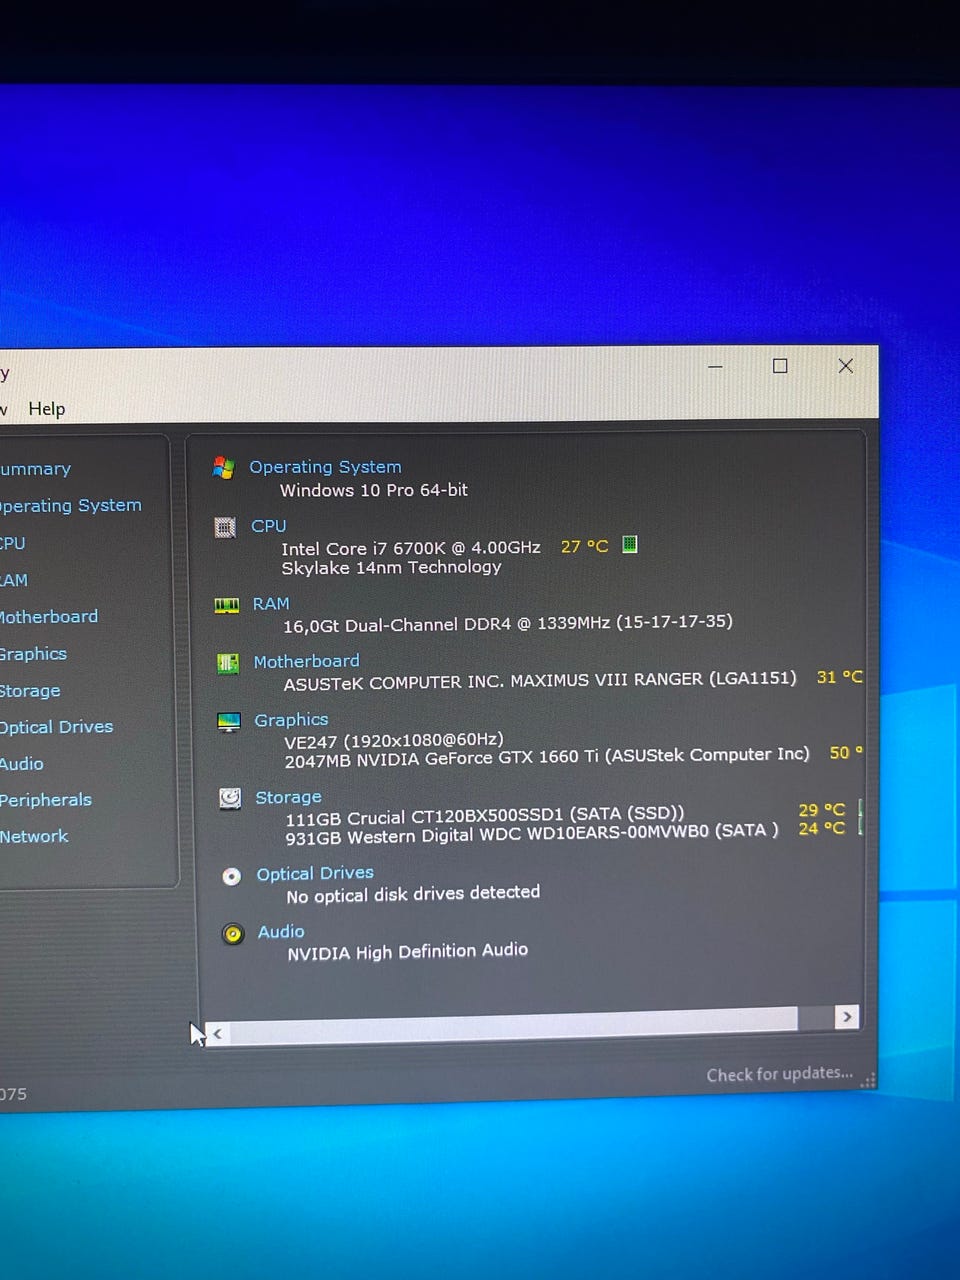Select Storage in the sidebar
The image size is (960, 1280).
click(x=30, y=691)
